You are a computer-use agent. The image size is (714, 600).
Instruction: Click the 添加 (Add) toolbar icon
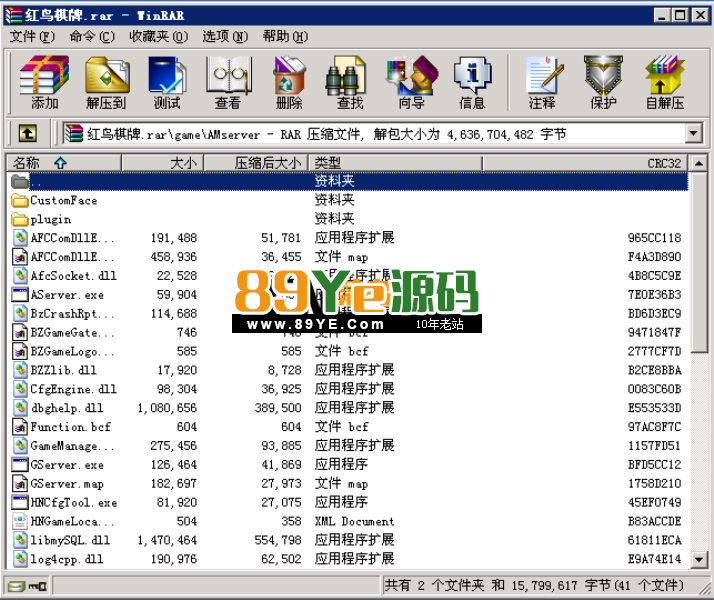click(x=44, y=82)
